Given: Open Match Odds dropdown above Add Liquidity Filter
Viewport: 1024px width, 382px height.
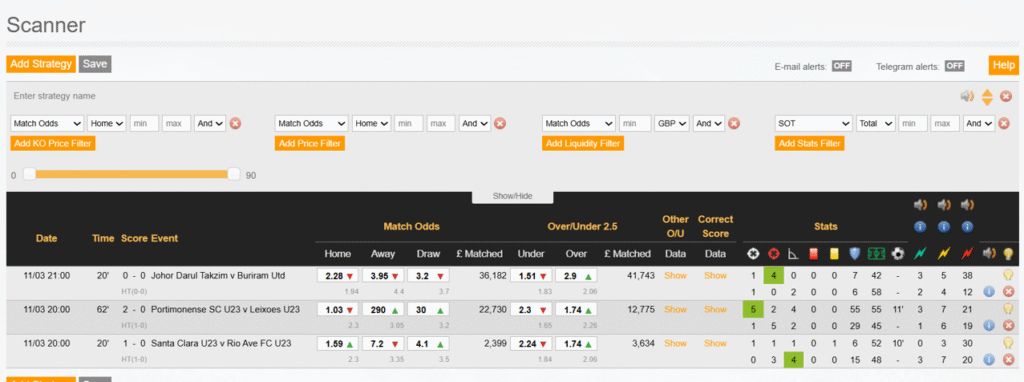Looking at the screenshot, I should click(x=579, y=123).
